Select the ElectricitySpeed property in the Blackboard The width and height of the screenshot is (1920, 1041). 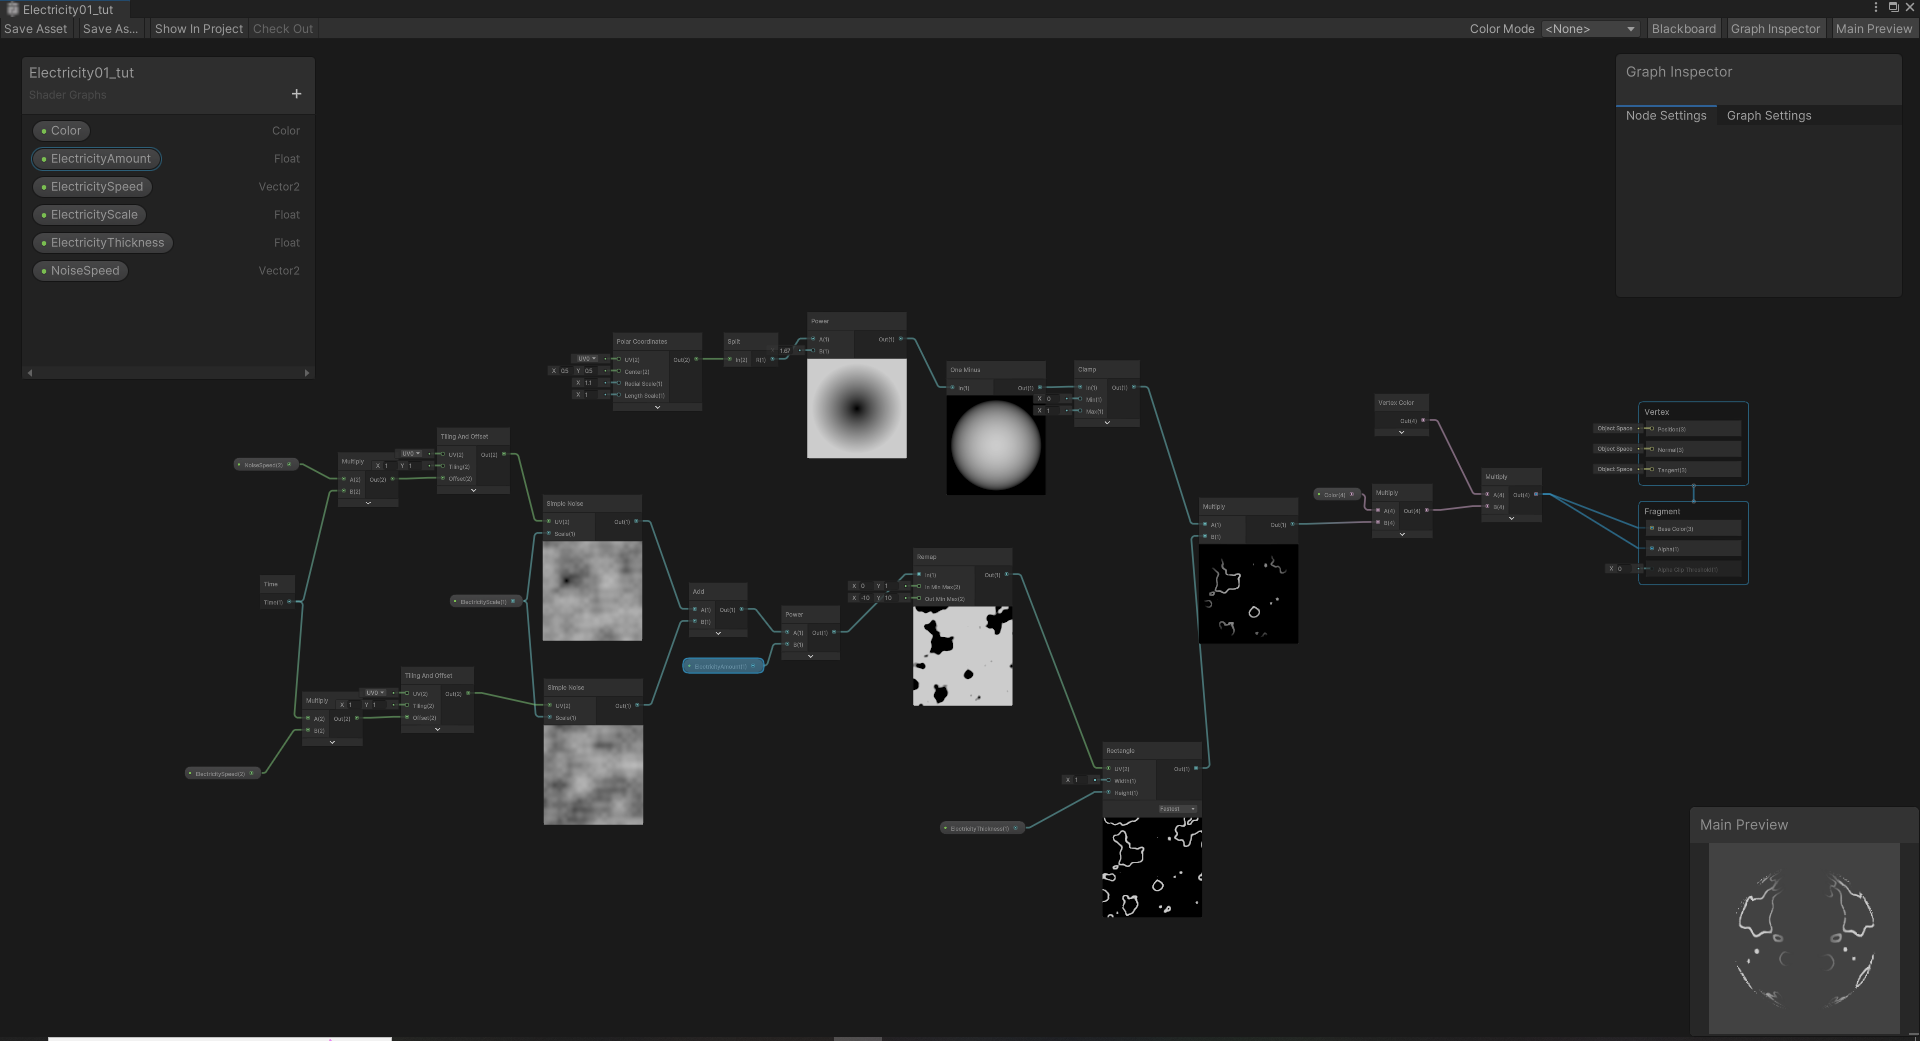point(93,187)
